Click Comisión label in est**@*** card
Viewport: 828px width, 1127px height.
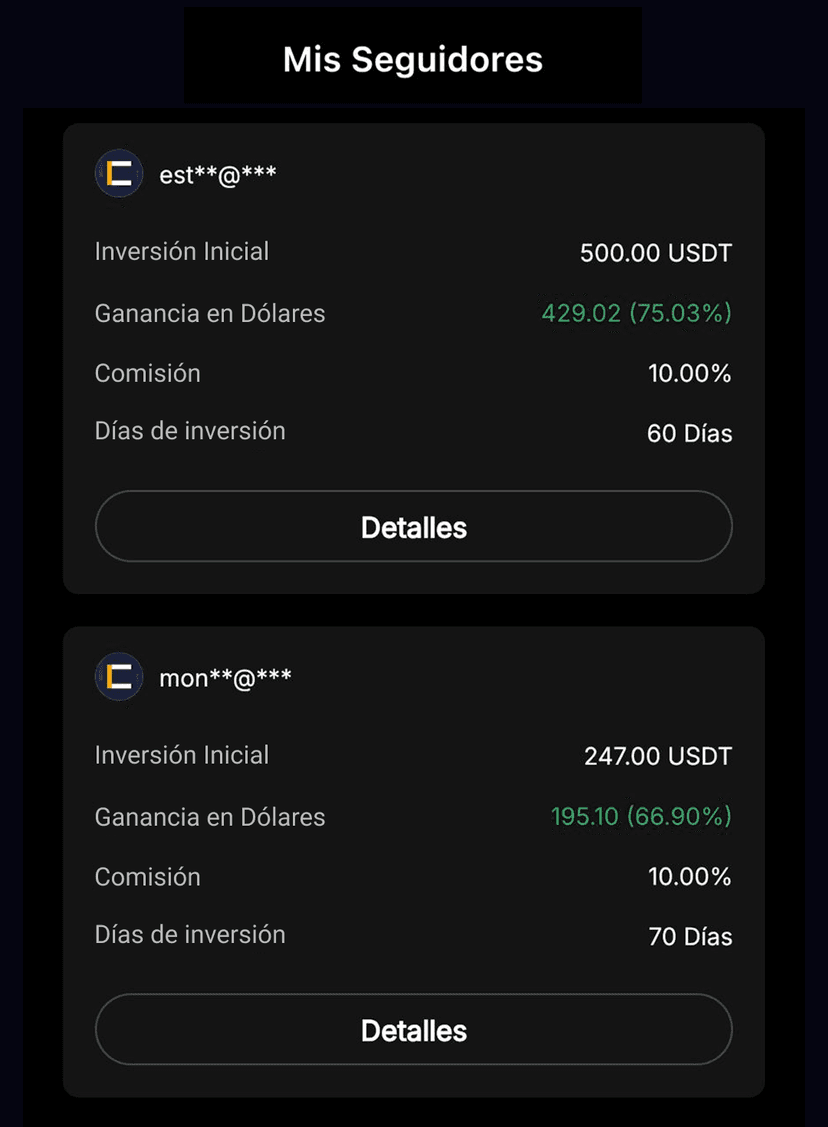click(x=148, y=373)
